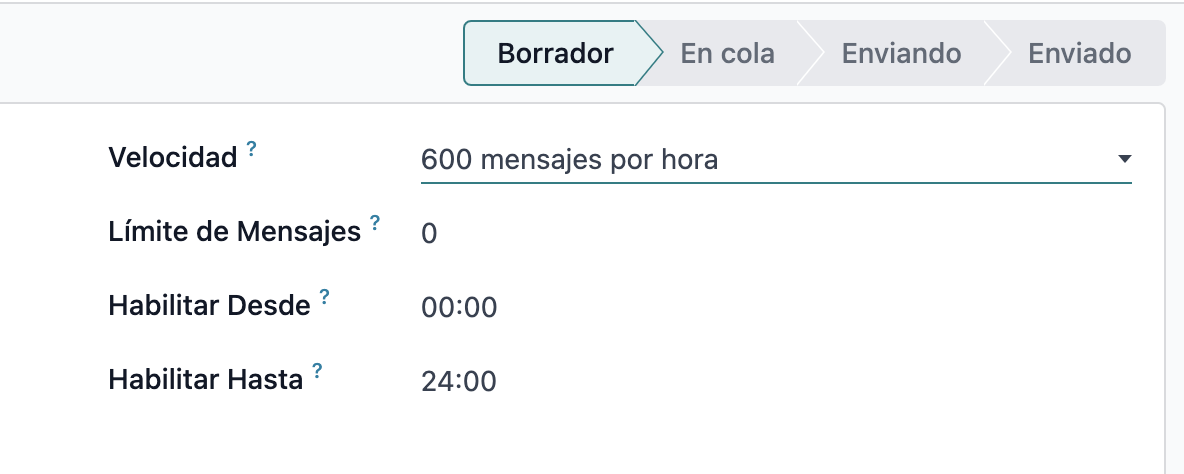Switch status to En cola
This screenshot has height=474, width=1184.
(727, 53)
